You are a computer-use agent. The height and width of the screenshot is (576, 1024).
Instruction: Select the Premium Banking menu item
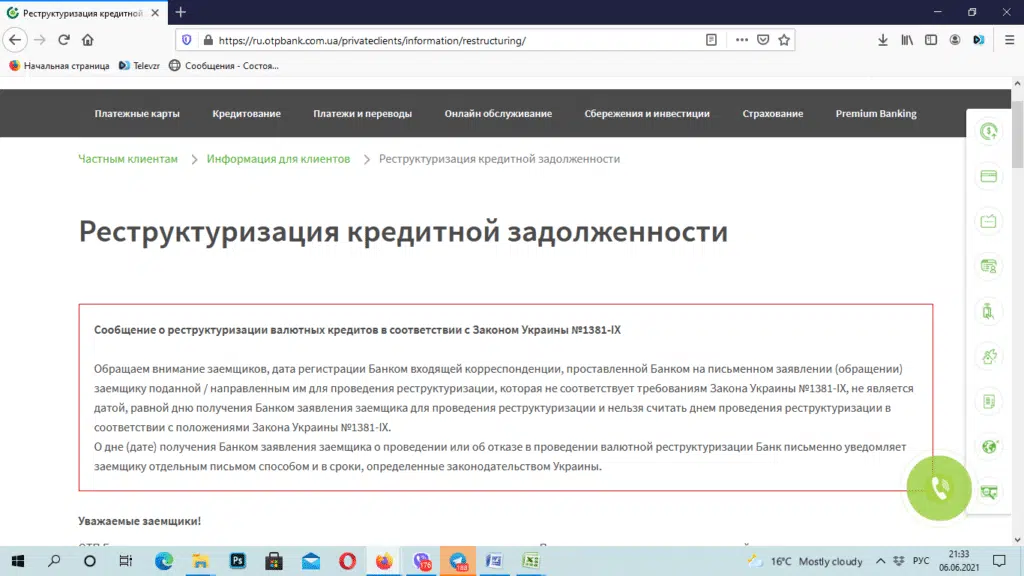pos(875,114)
